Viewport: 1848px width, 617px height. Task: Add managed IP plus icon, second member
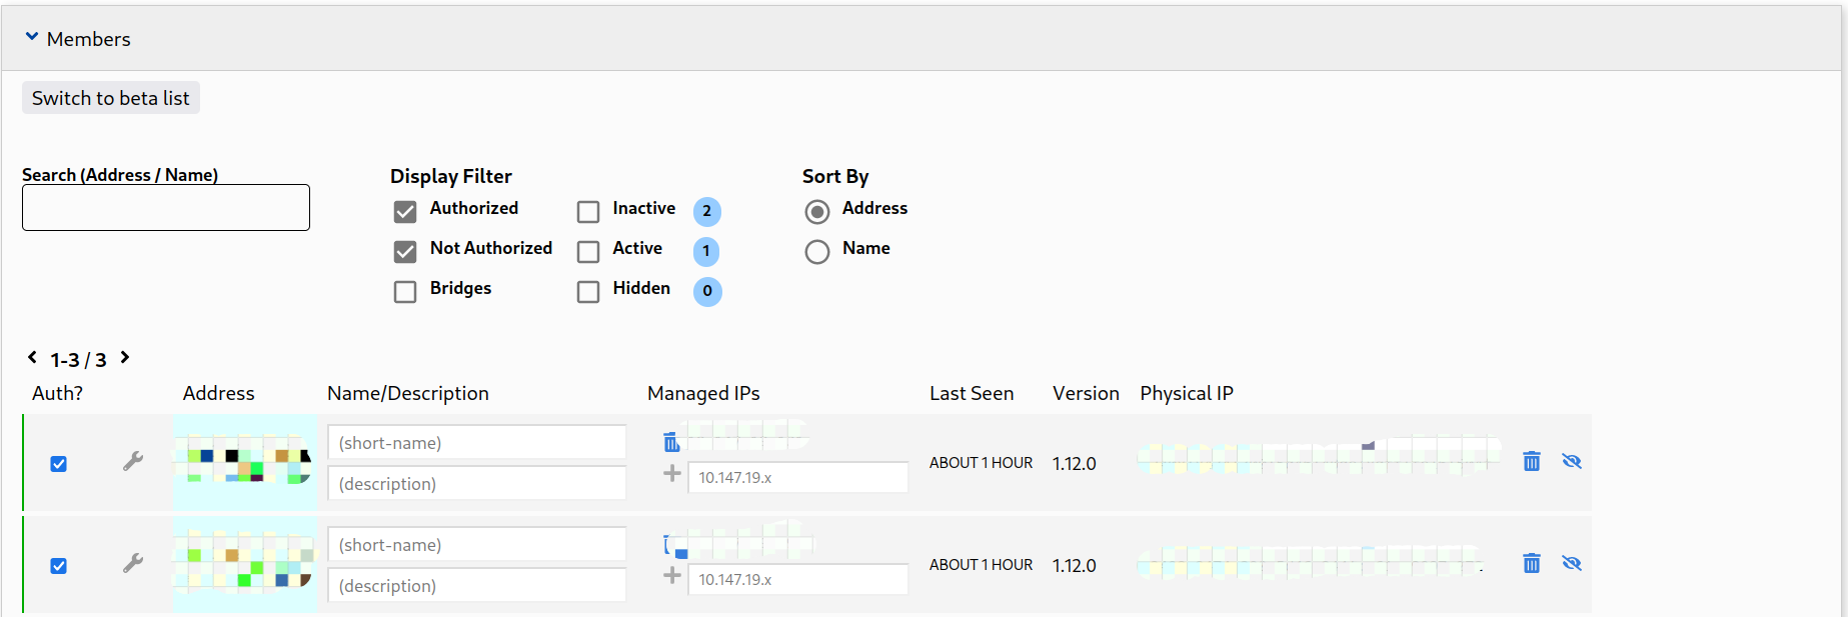point(672,576)
